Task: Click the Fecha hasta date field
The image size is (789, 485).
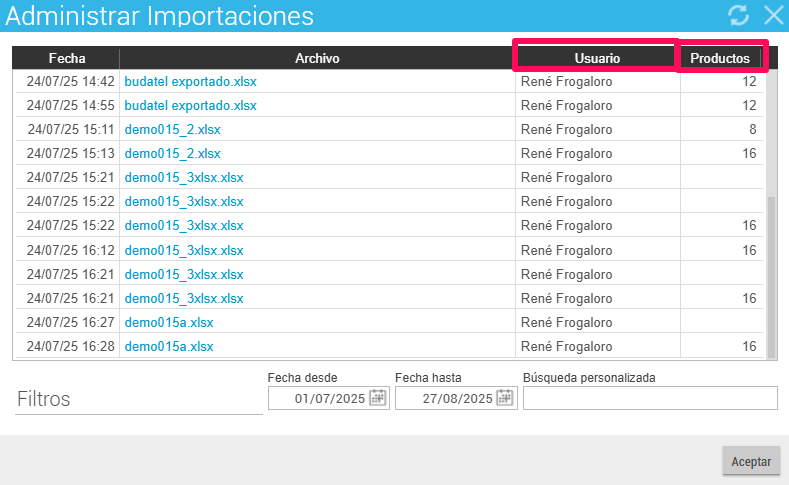Action: tap(456, 398)
